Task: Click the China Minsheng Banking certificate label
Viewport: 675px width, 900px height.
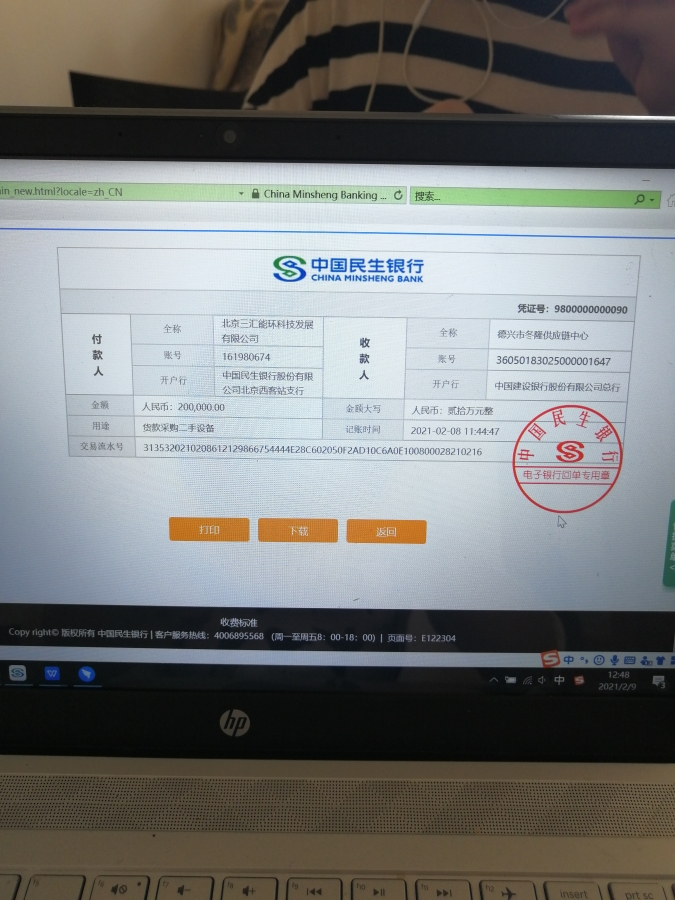Action: pyautogui.click(x=324, y=195)
